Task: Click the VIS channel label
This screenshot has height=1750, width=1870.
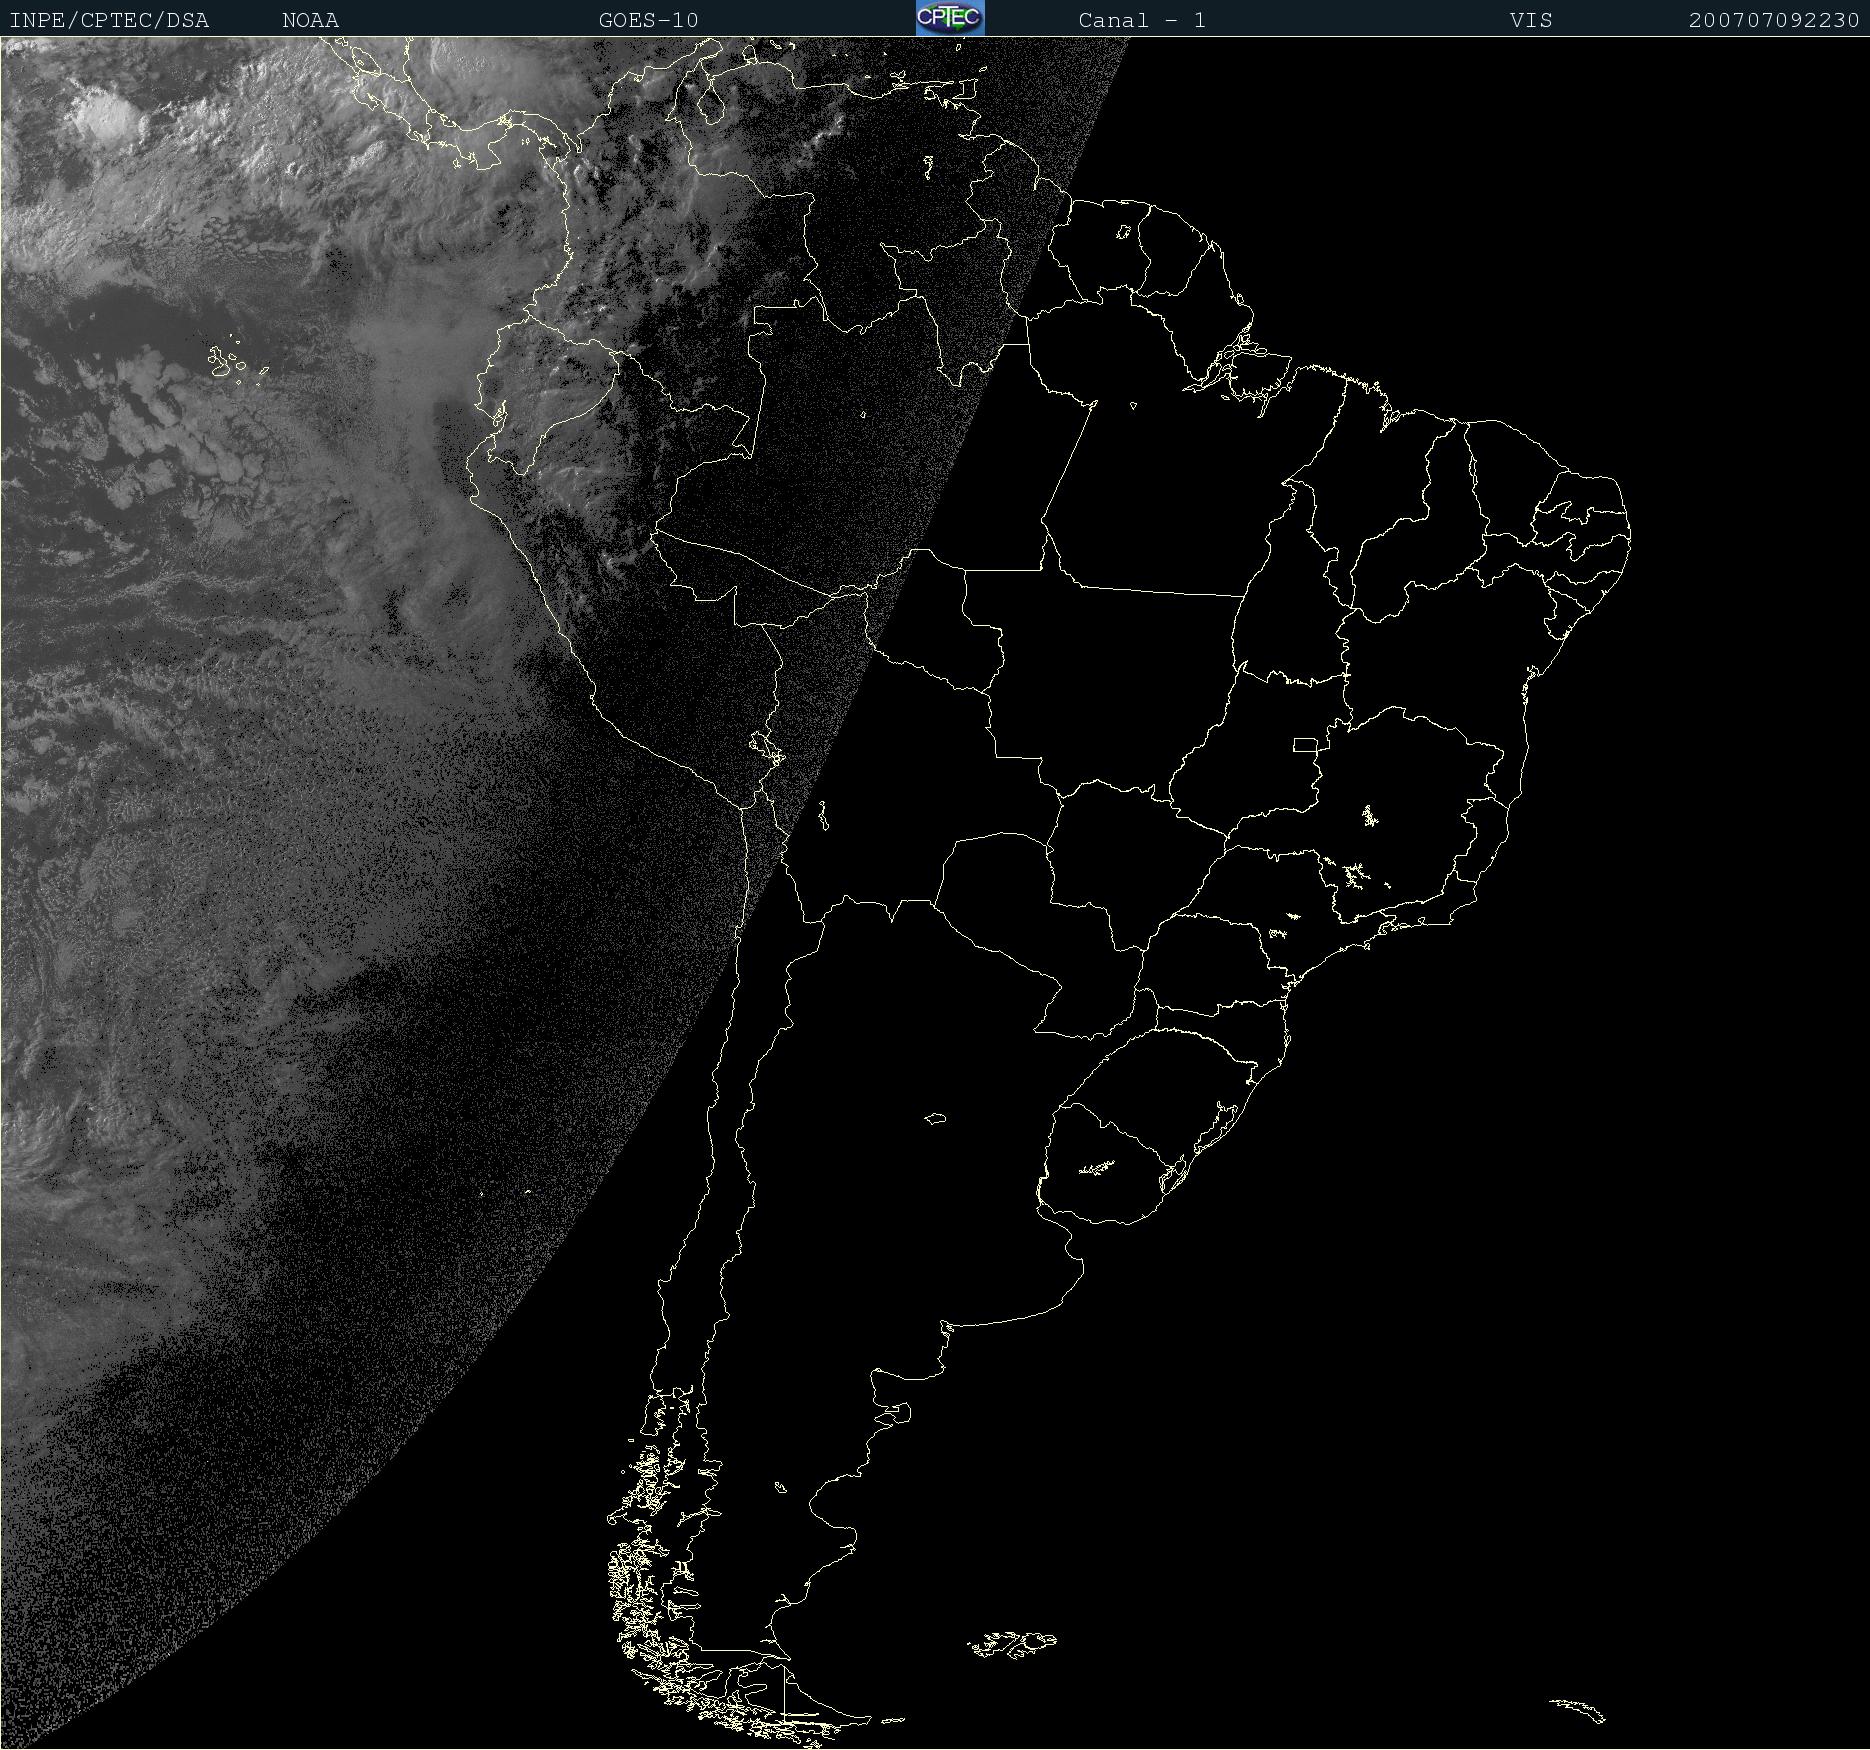Action: 1531,20
